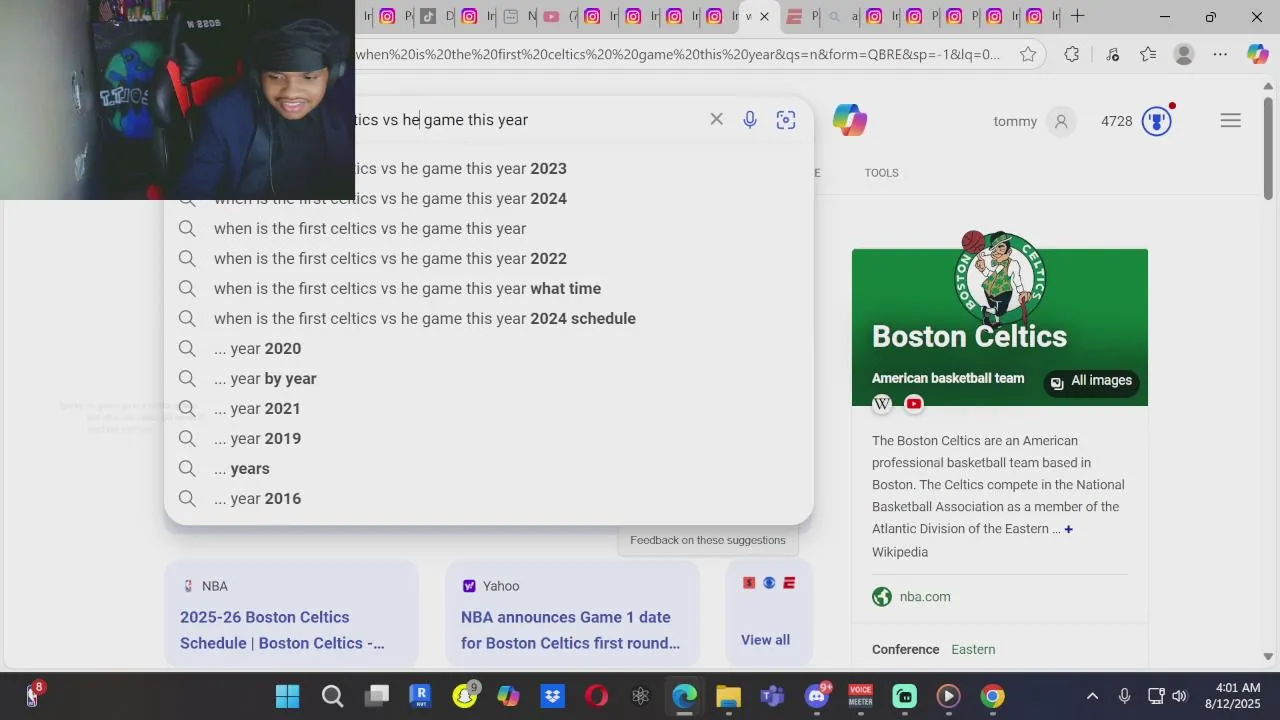Open Google Chrome from the taskbar

click(x=992, y=696)
